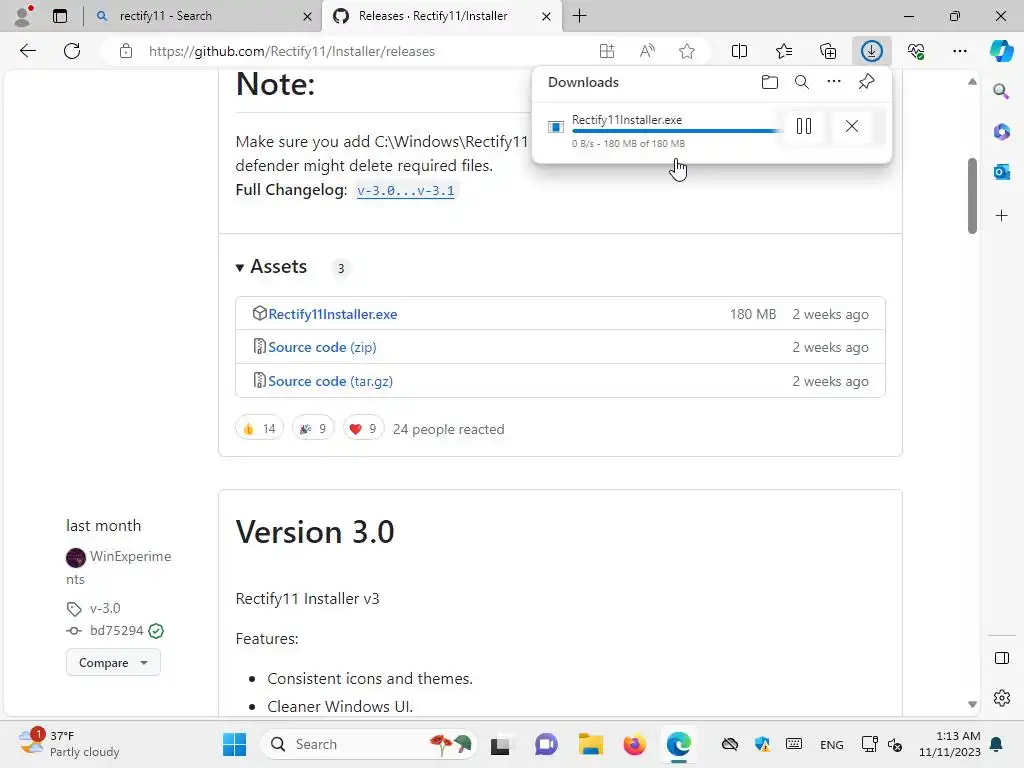The width and height of the screenshot is (1024, 768).
Task: Refresh the current page
Action: pos(72,51)
